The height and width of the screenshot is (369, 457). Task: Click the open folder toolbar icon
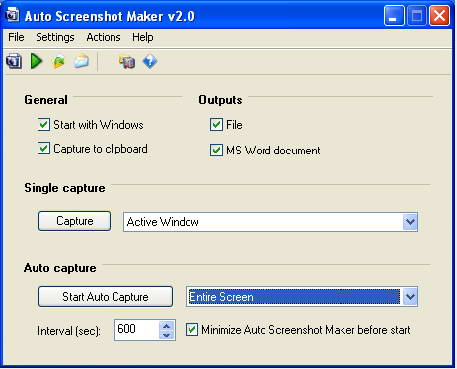pyautogui.click(x=81, y=62)
